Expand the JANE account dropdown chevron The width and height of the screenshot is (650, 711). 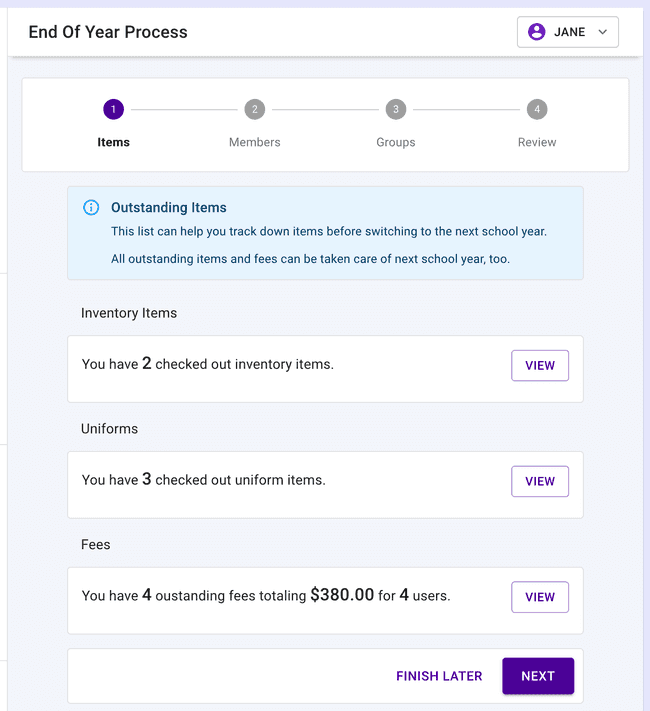(602, 32)
